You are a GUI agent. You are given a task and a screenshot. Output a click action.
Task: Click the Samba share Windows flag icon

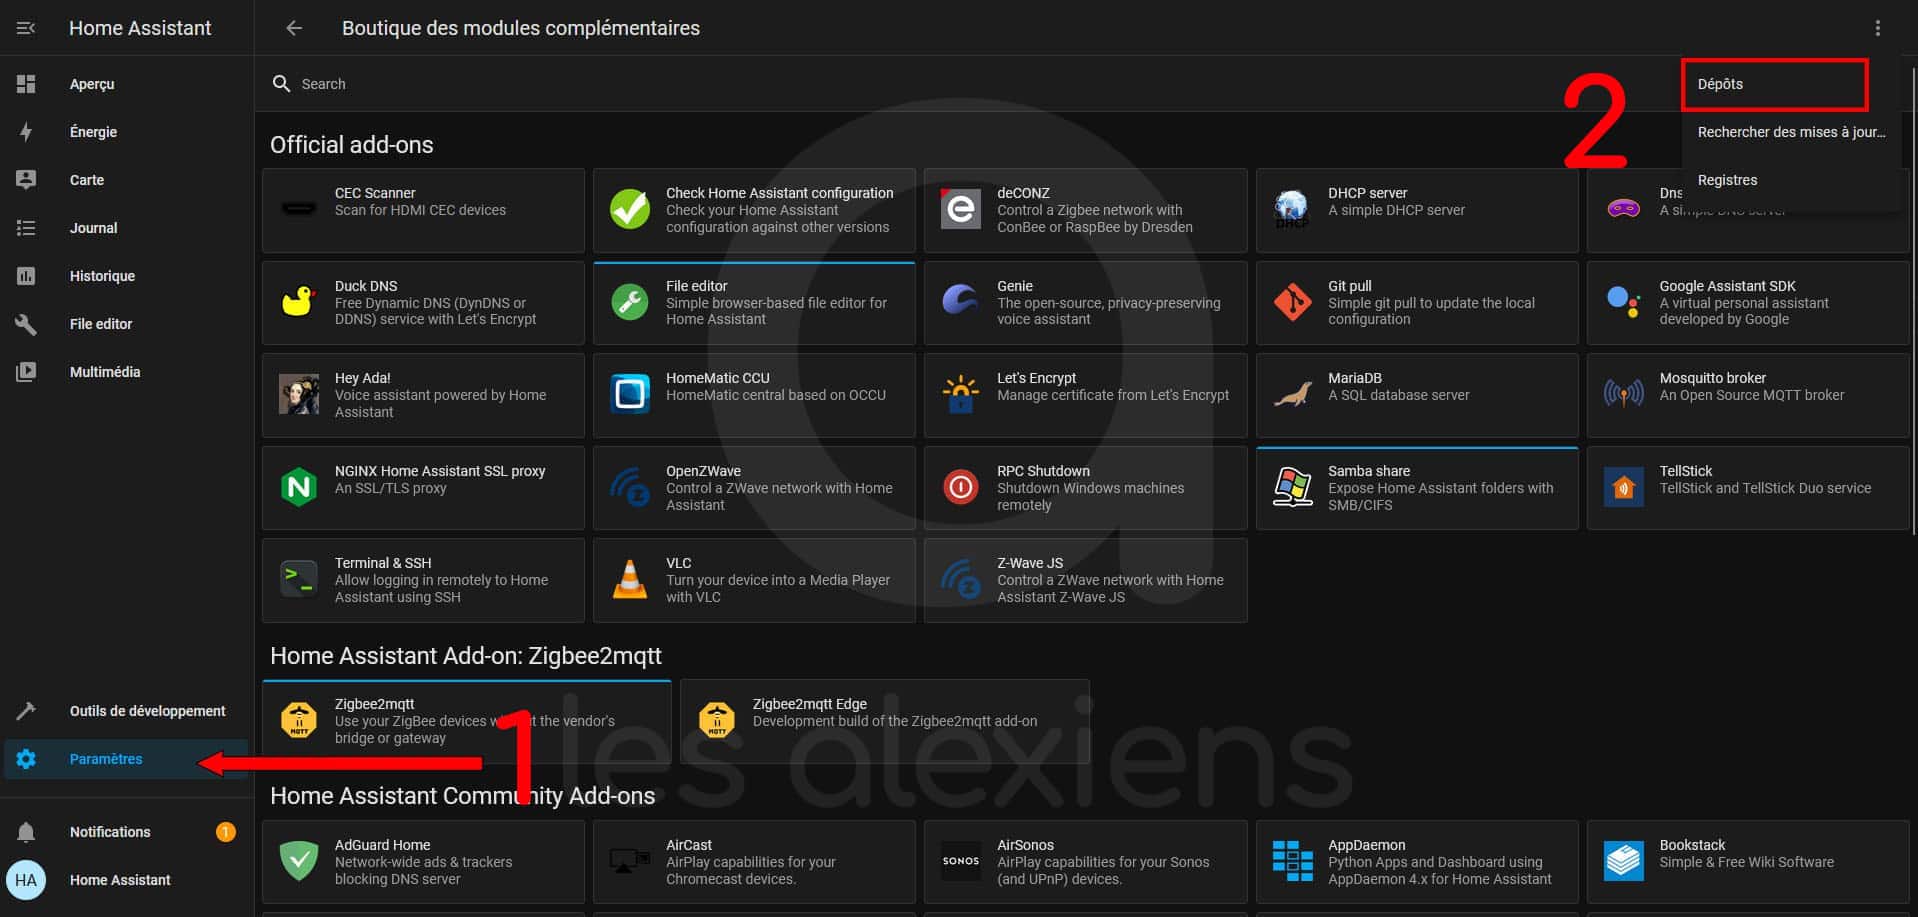1292,487
